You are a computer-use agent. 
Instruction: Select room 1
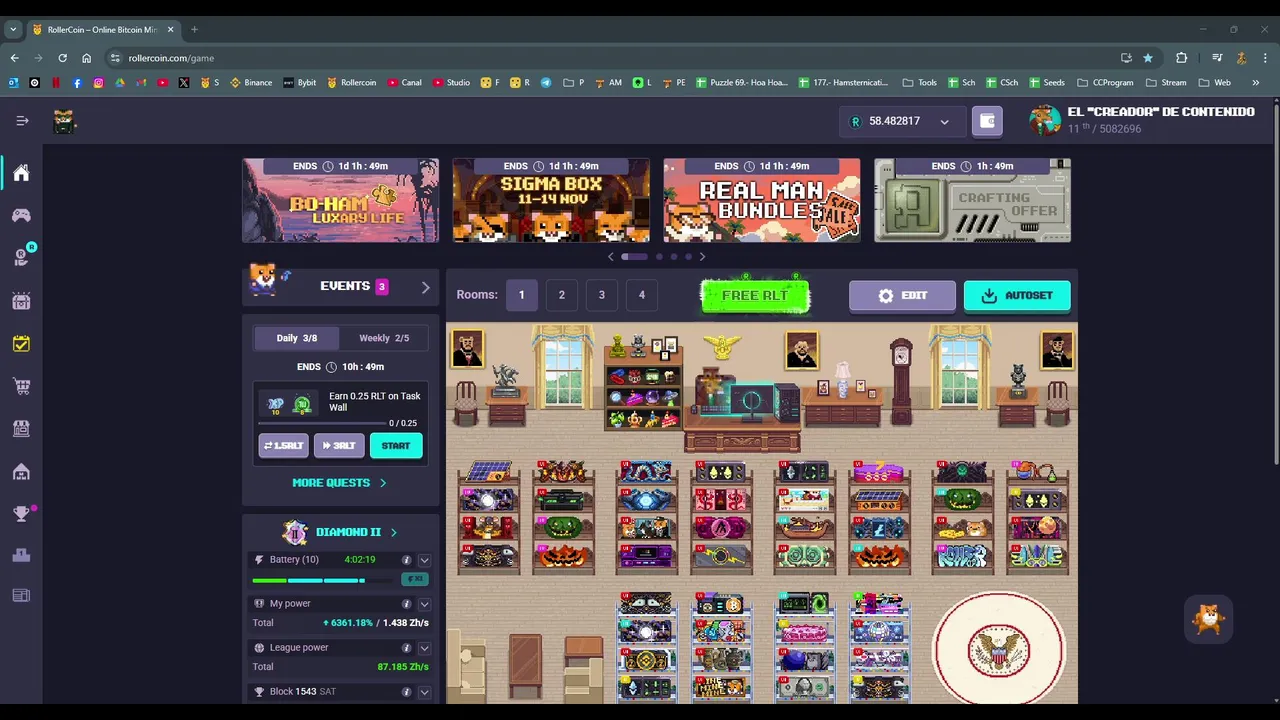coord(521,295)
